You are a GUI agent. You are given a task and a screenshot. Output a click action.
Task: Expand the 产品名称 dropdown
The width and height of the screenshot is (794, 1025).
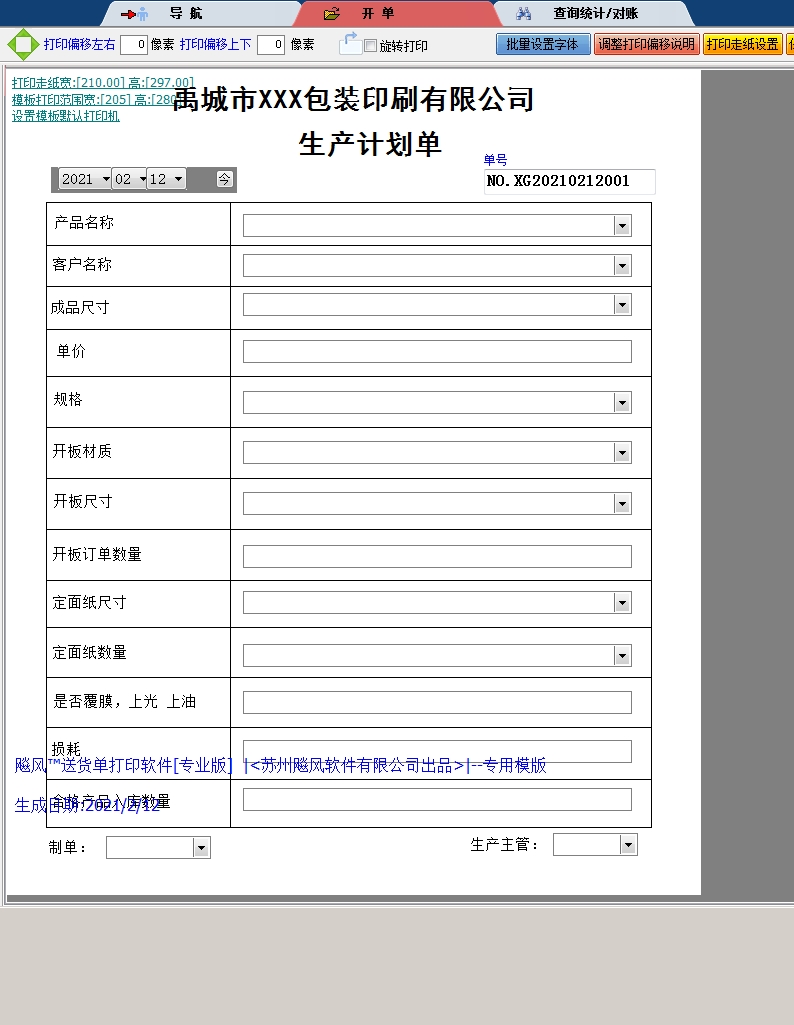pos(622,226)
